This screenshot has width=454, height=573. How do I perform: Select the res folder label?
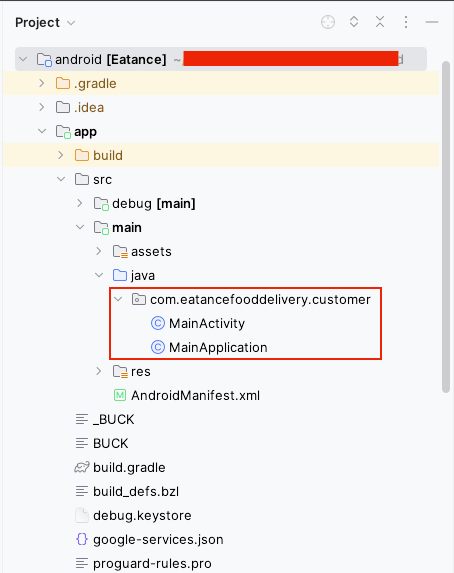click(x=141, y=372)
